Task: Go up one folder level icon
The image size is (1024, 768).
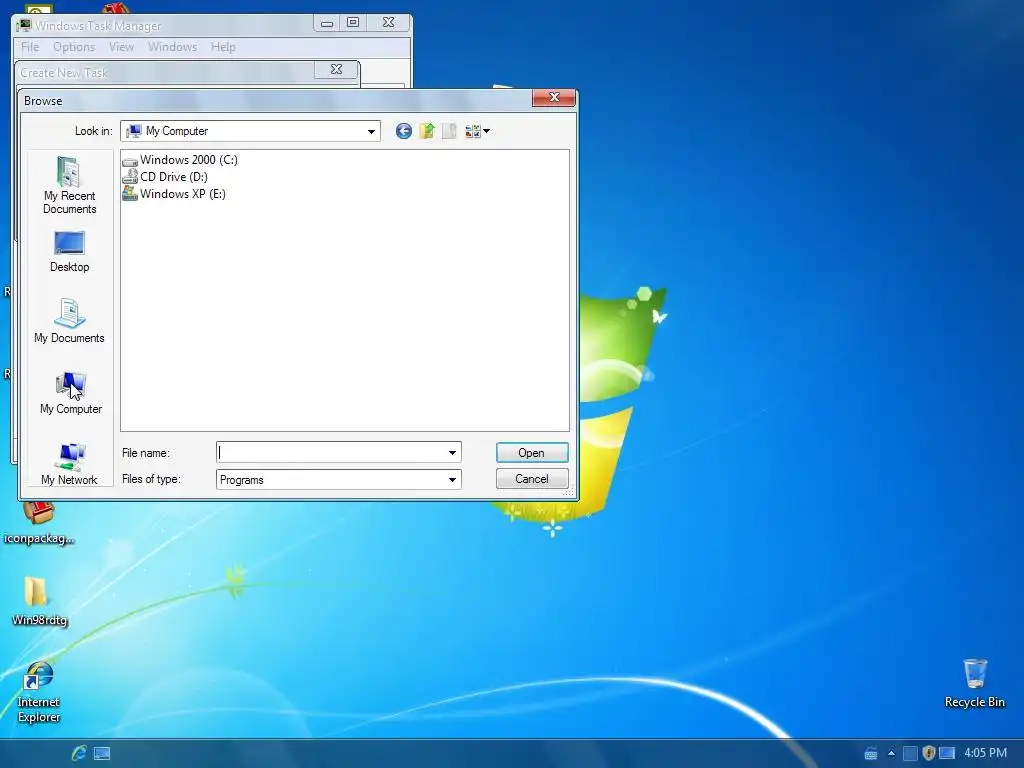Action: pos(426,131)
